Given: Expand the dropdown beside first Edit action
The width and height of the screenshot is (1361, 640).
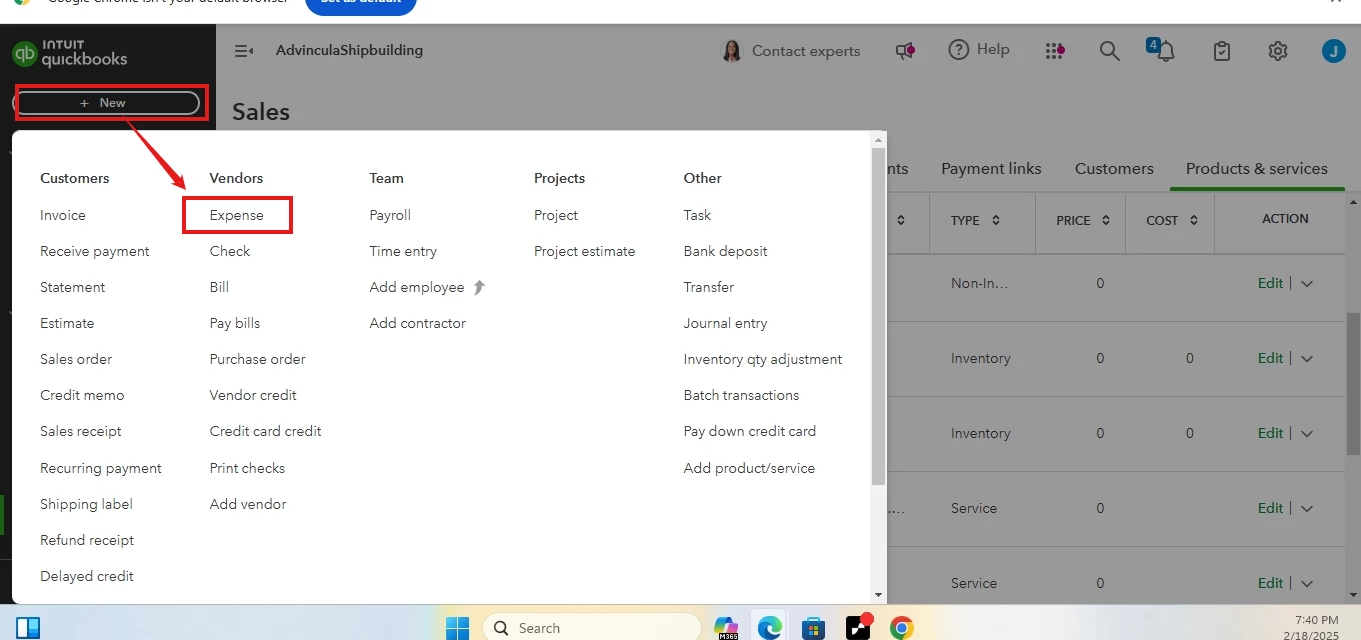Looking at the screenshot, I should pos(1306,283).
